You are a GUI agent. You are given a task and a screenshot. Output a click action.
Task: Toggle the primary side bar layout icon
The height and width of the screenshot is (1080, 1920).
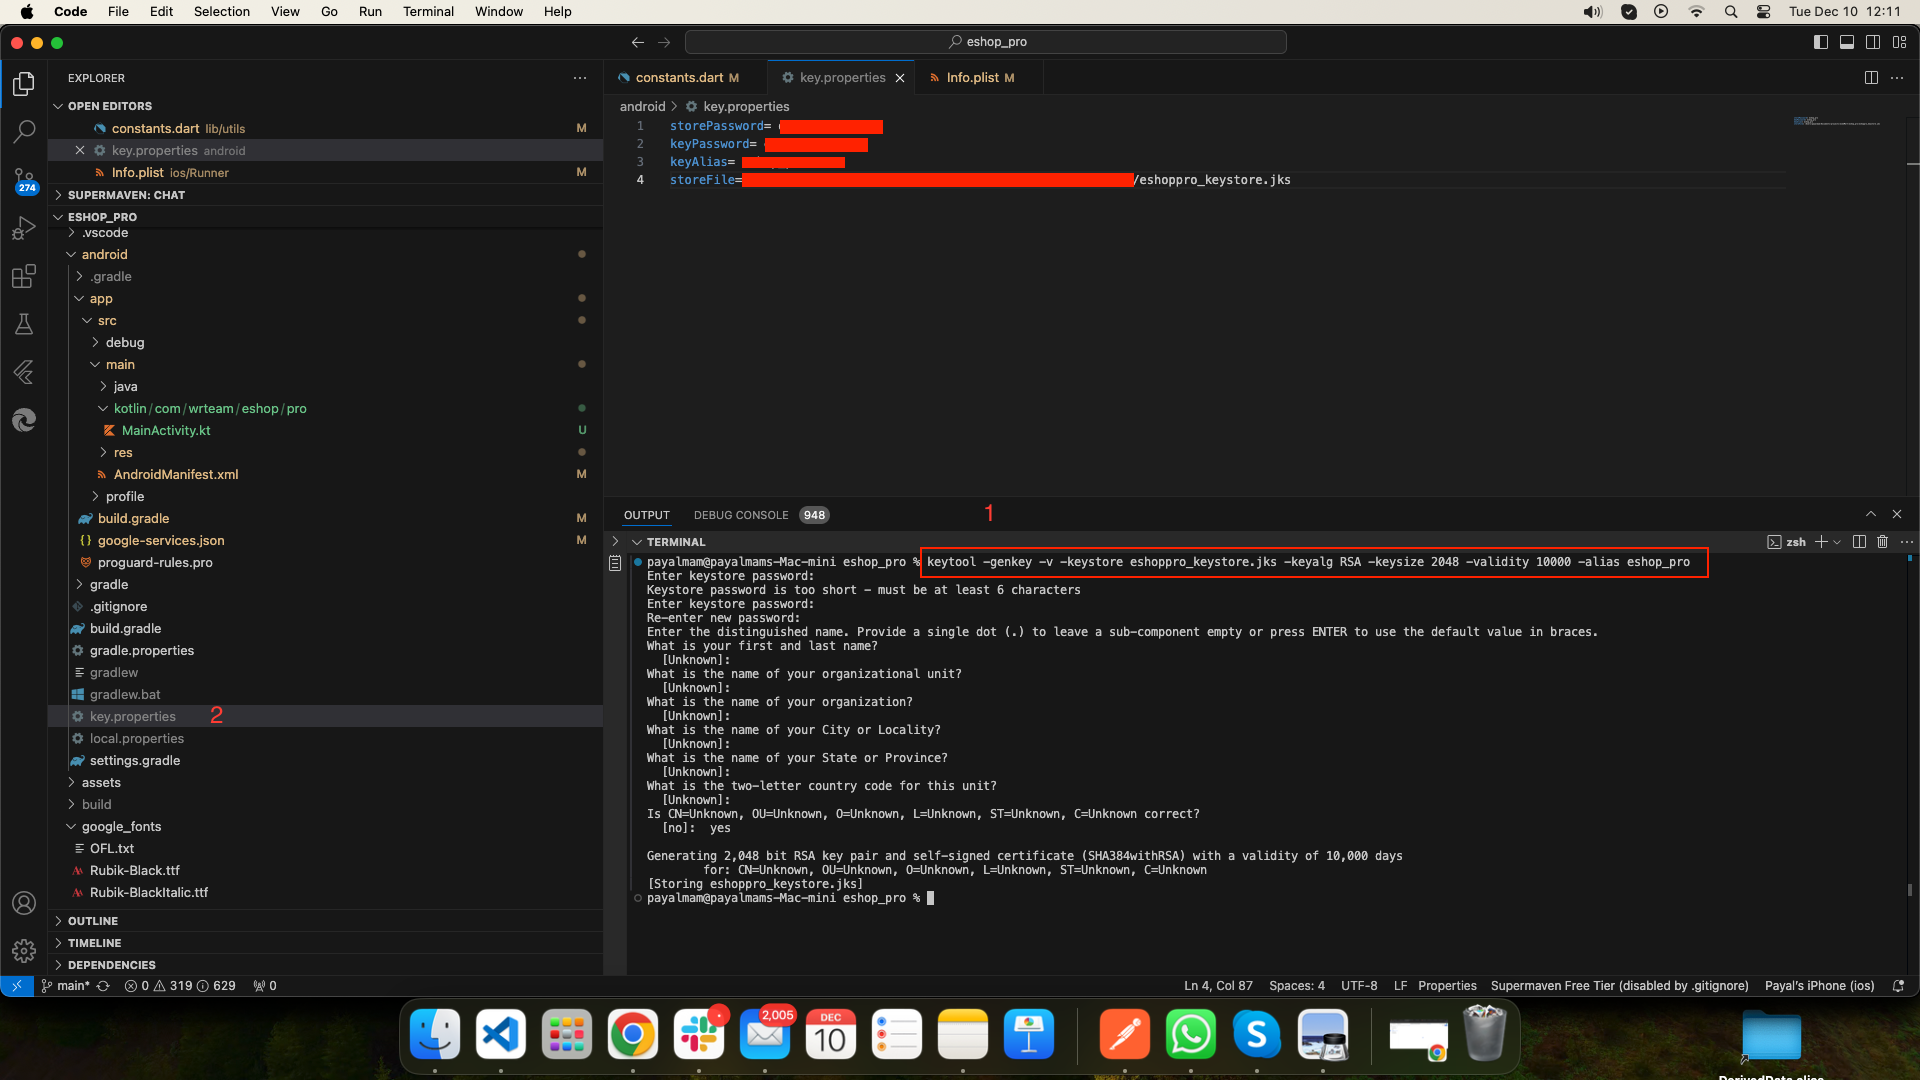[1821, 42]
